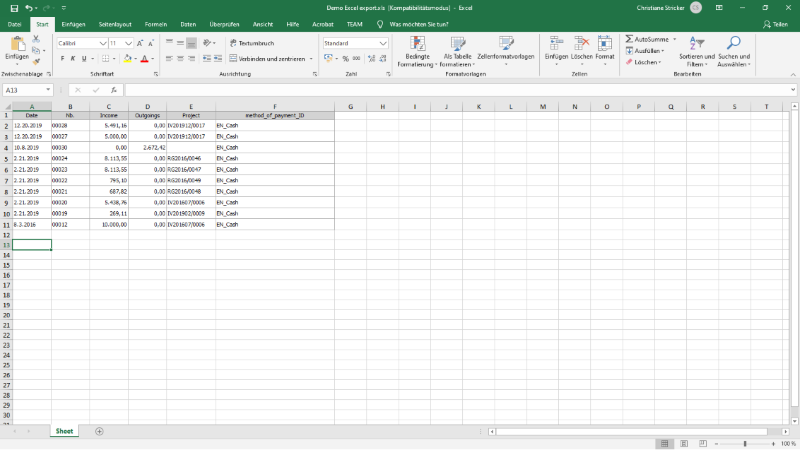Toggle underline (U) formatting
This screenshot has width=800, height=450.
pos(84,59)
